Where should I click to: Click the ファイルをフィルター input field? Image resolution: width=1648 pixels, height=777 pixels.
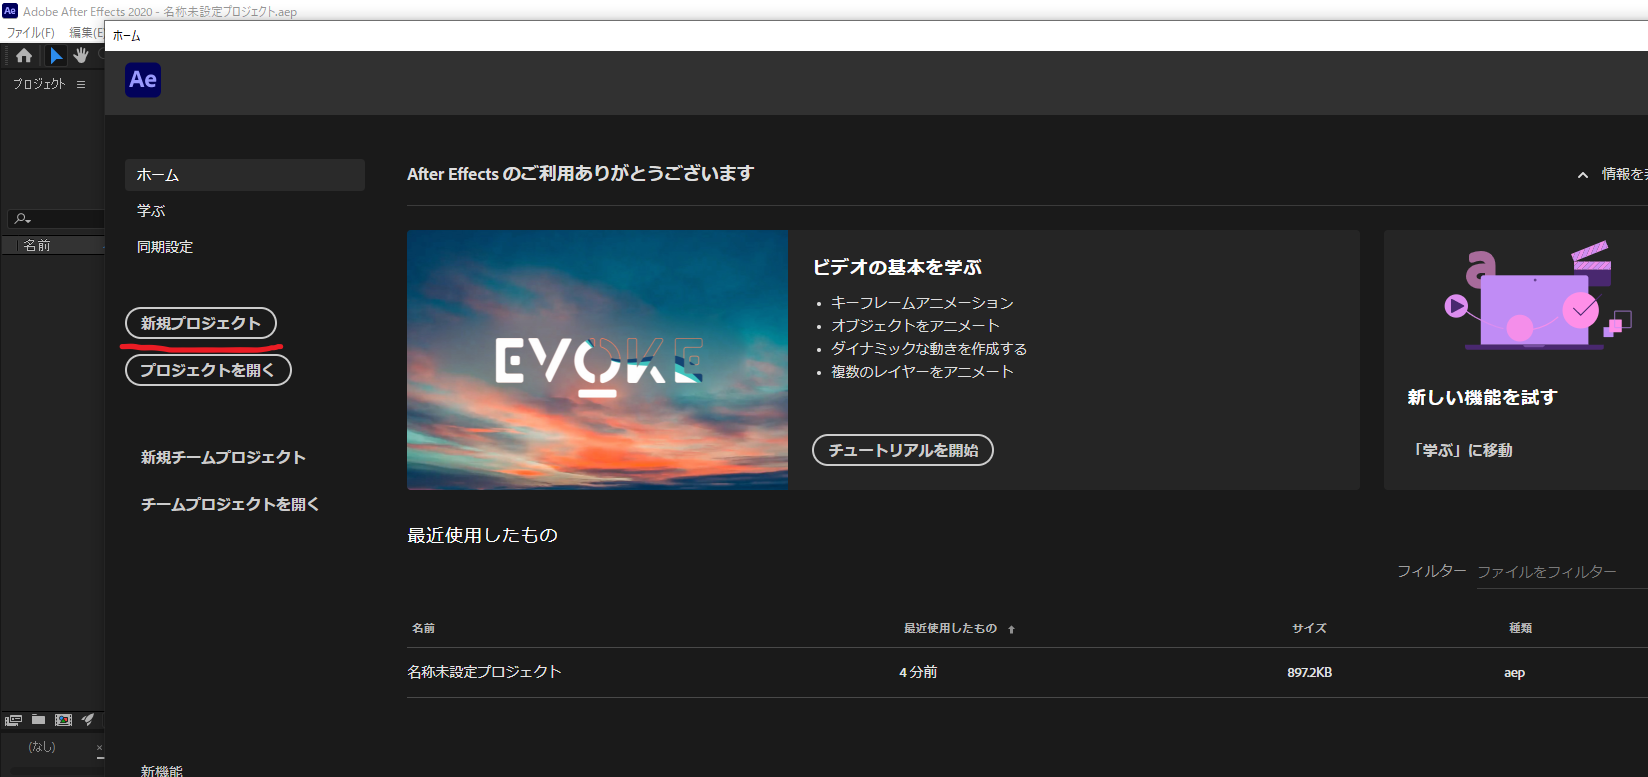(1562, 572)
